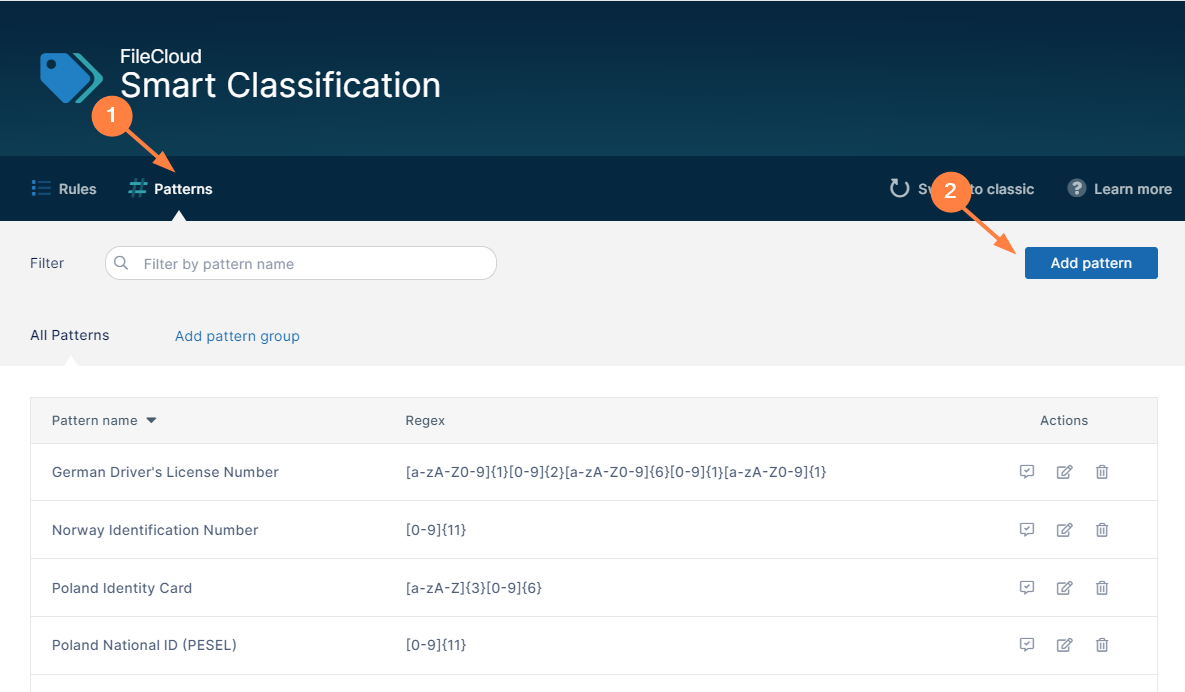
Task: Test the Poland National ID (PESEL) pattern
Action: (x=1026, y=645)
